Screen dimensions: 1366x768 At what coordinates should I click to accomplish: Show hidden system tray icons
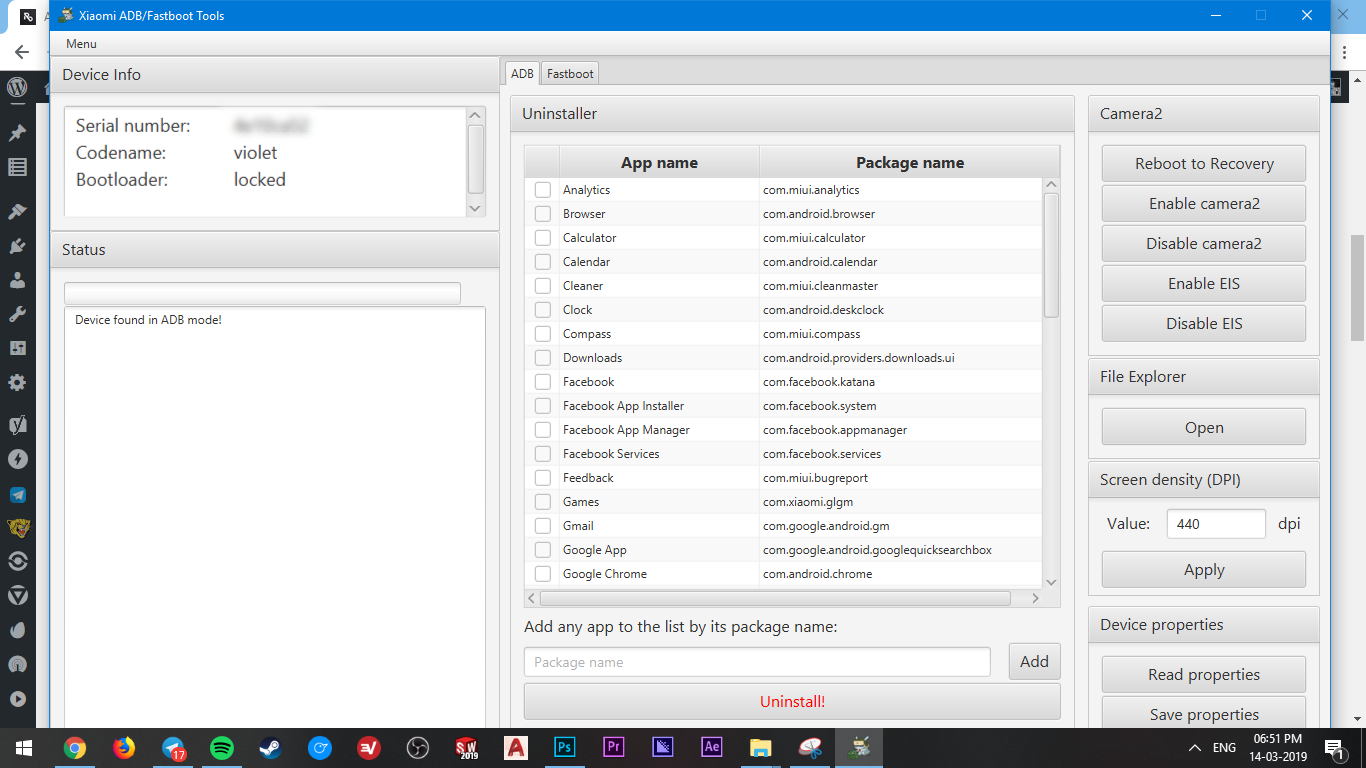(x=1194, y=748)
